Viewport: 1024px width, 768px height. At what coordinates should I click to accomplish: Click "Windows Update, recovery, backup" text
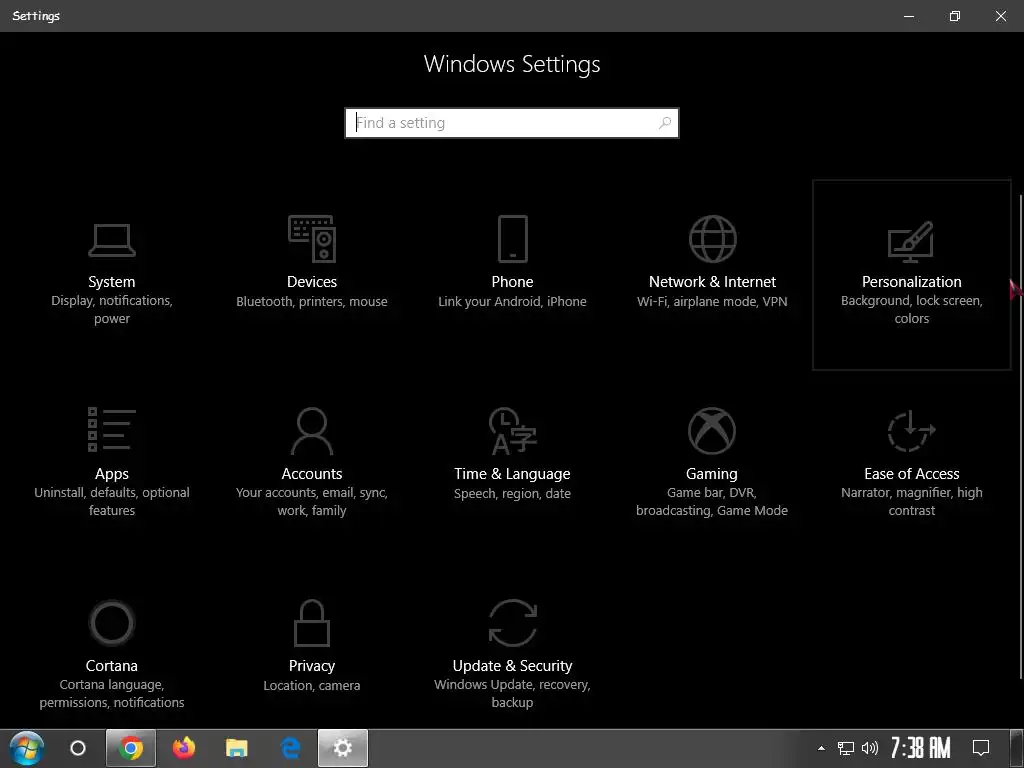coord(513,694)
